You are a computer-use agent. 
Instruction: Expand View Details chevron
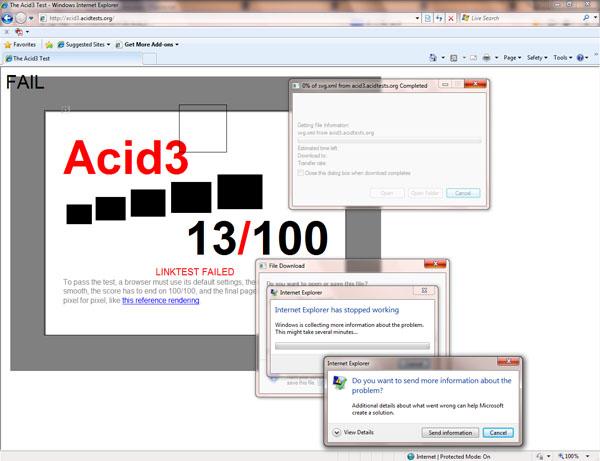click(336, 432)
